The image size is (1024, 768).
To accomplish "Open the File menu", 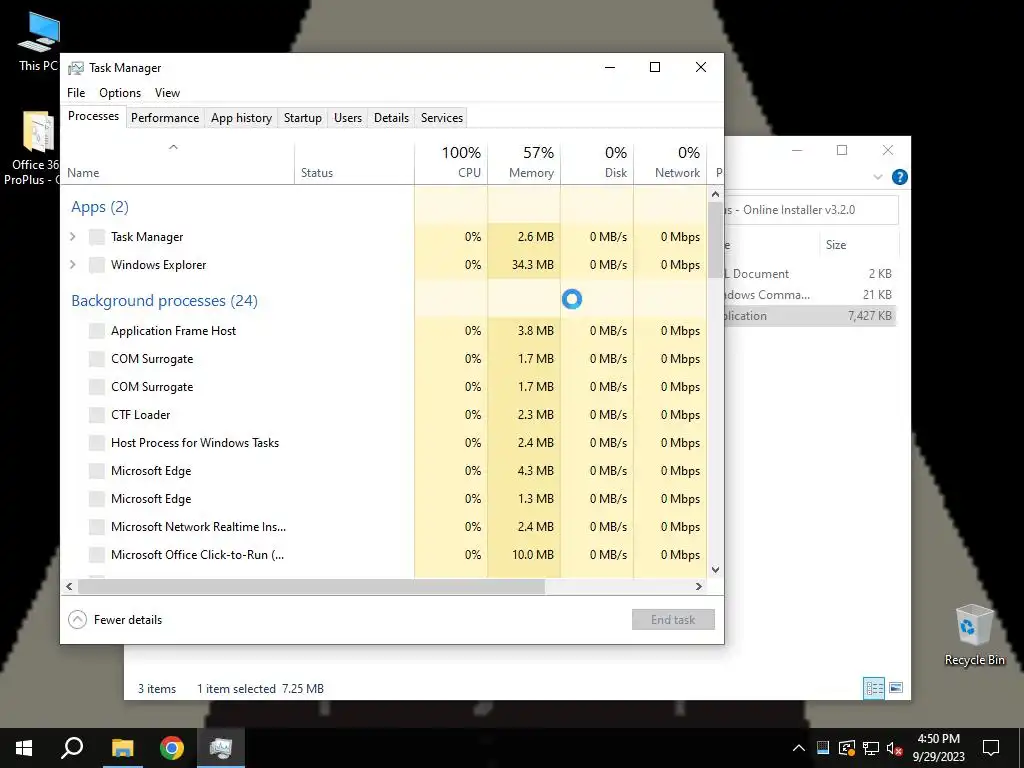I will pos(76,93).
